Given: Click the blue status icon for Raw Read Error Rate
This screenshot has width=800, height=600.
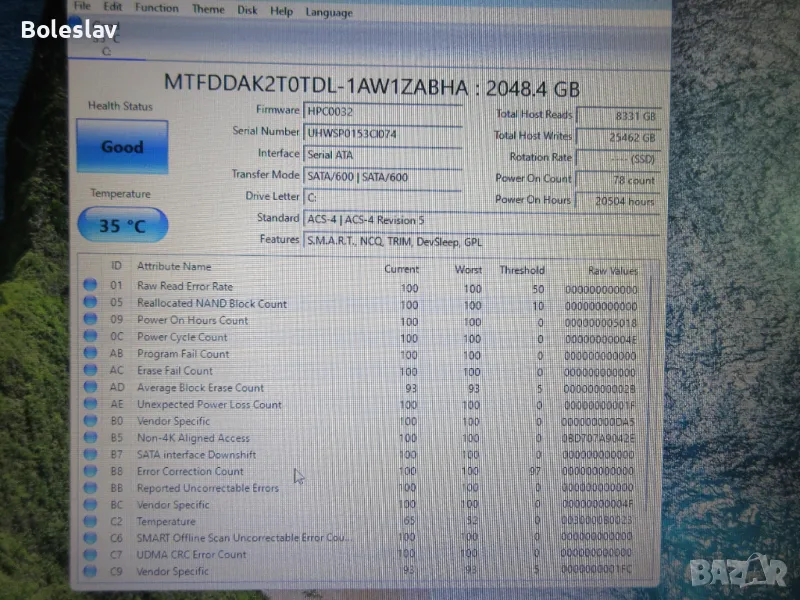Looking at the screenshot, I should pos(91,286).
